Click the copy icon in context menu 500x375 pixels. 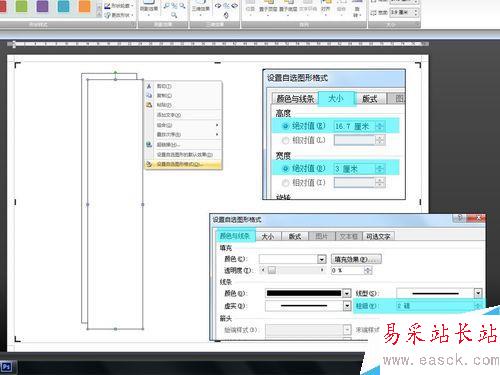tap(149, 96)
